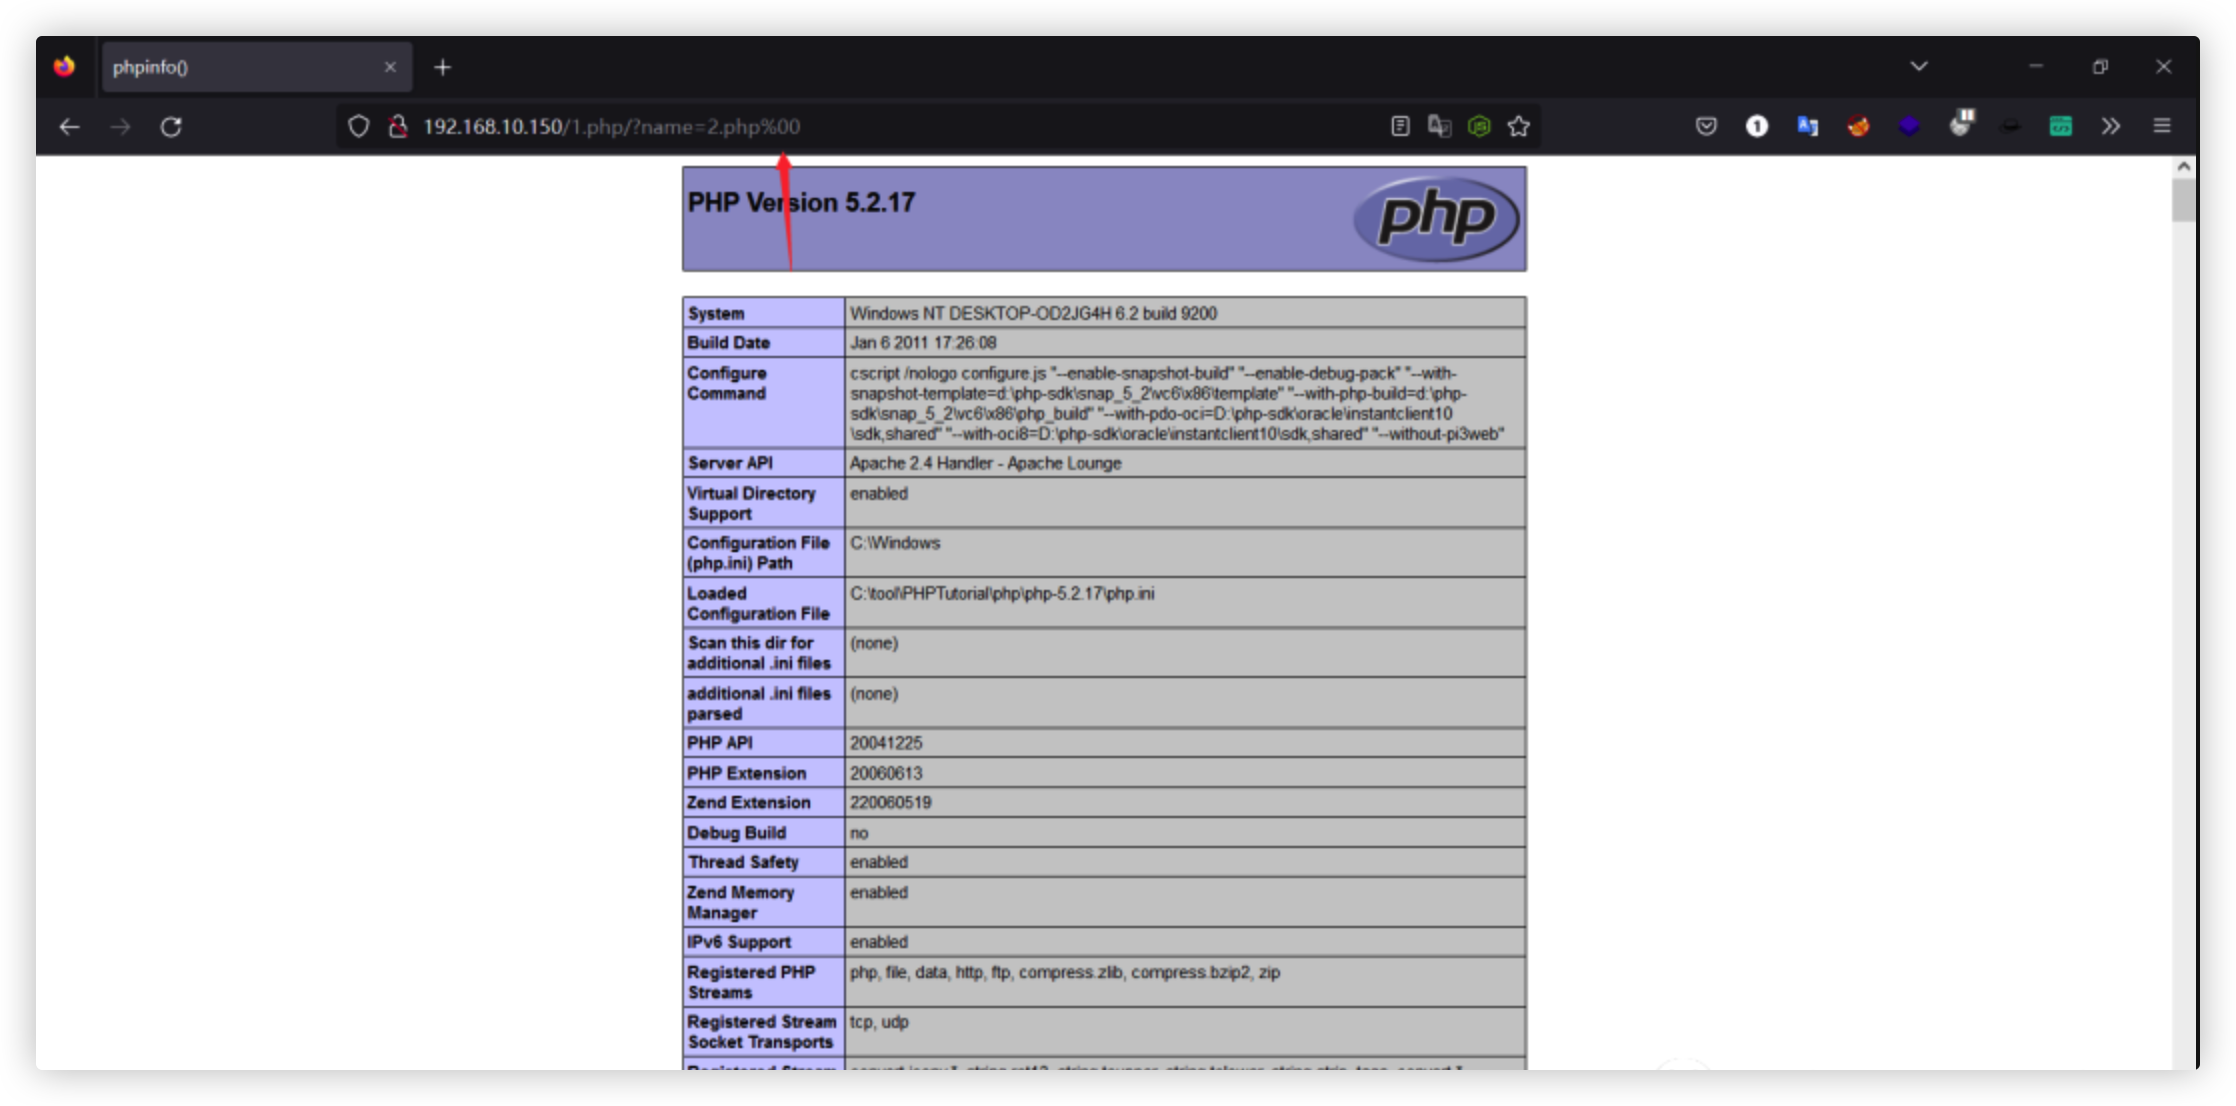Open Google Translate extension icon
This screenshot has height=1106, width=2236.
(x=1807, y=127)
